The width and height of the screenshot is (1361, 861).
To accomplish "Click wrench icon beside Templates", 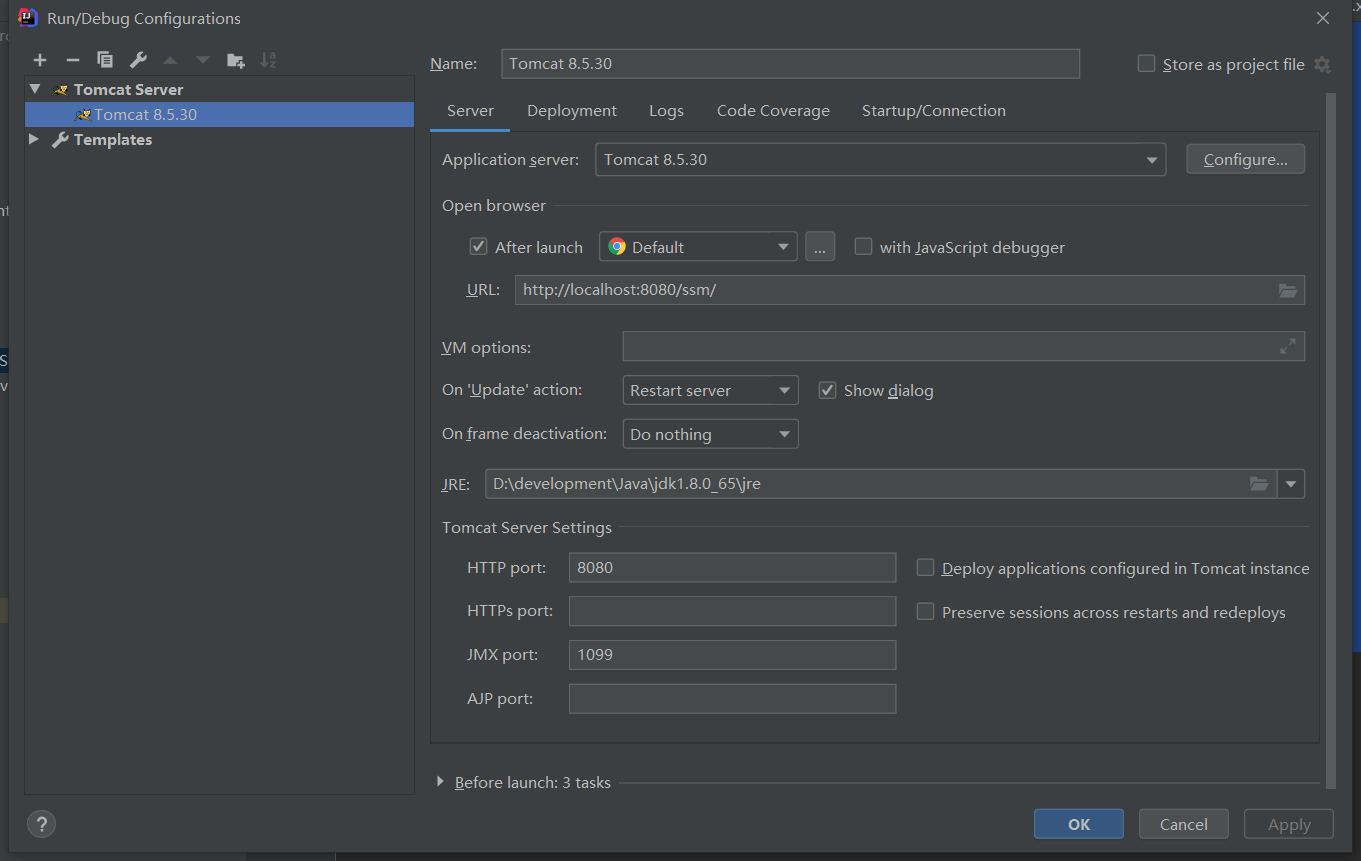I will 60,140.
